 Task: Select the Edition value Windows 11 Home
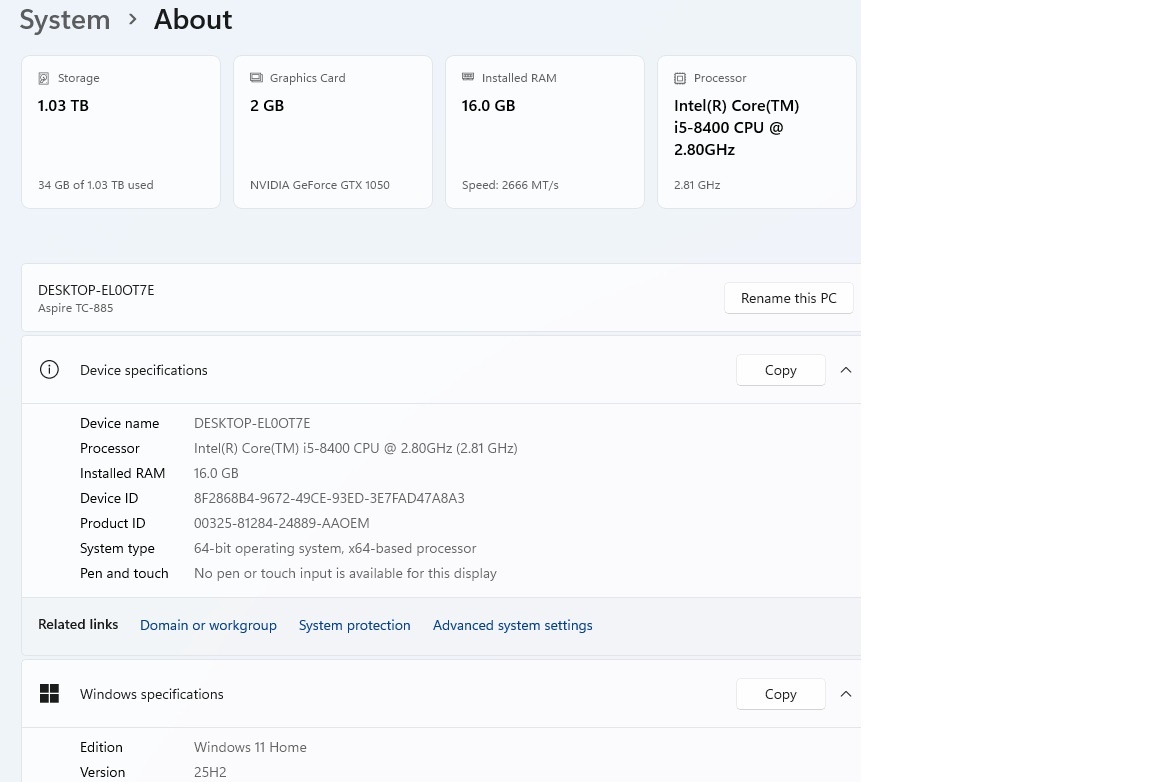251,747
